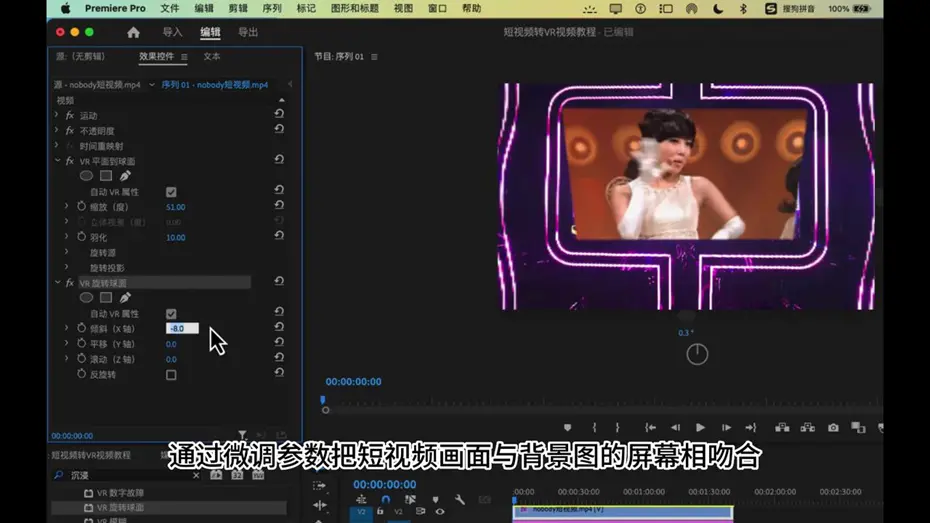The image size is (930, 523).
Task: Toggle V2 track output eye
Action: 440,512
